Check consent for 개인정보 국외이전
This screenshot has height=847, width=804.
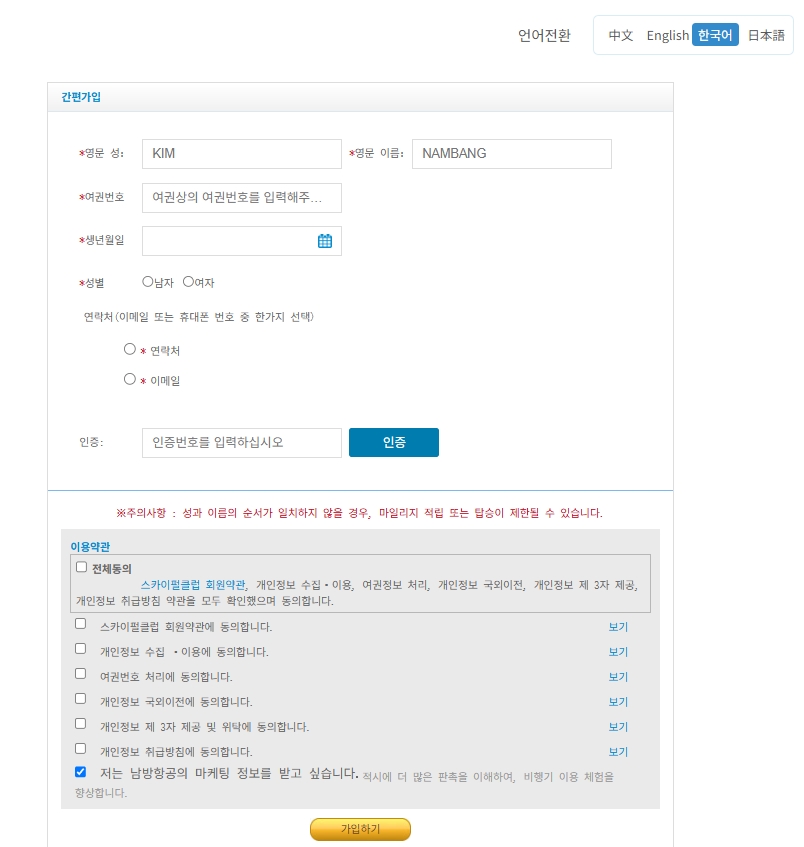tap(79, 697)
